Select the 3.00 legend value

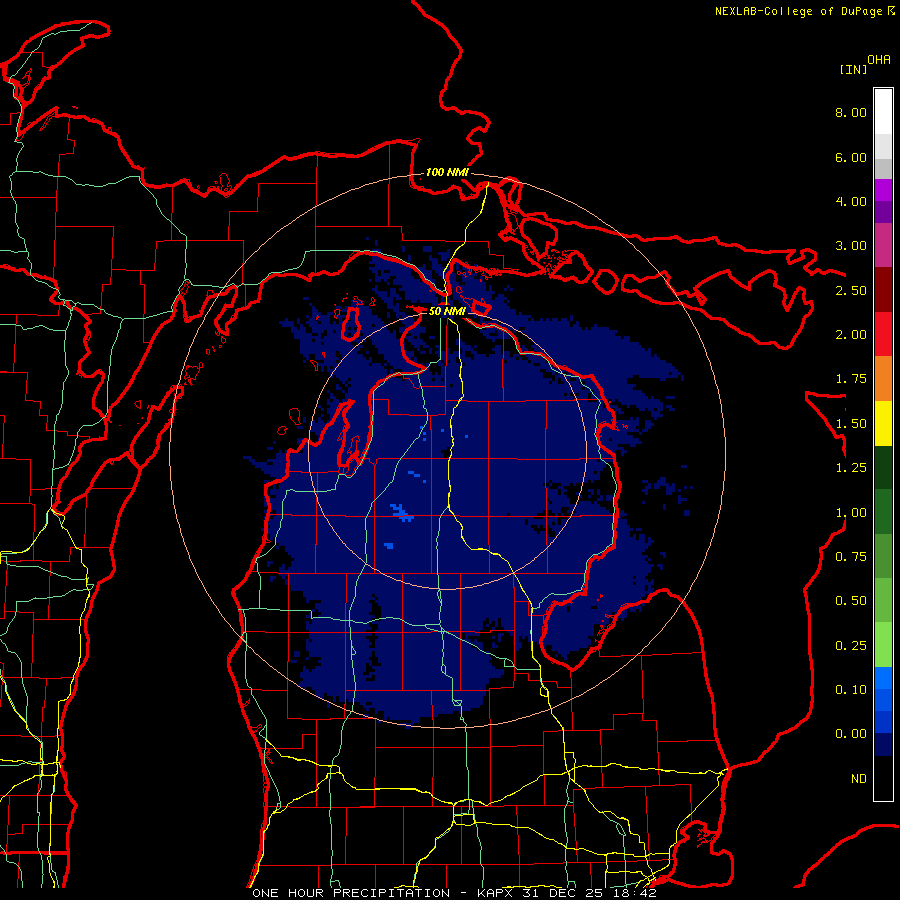(851, 246)
